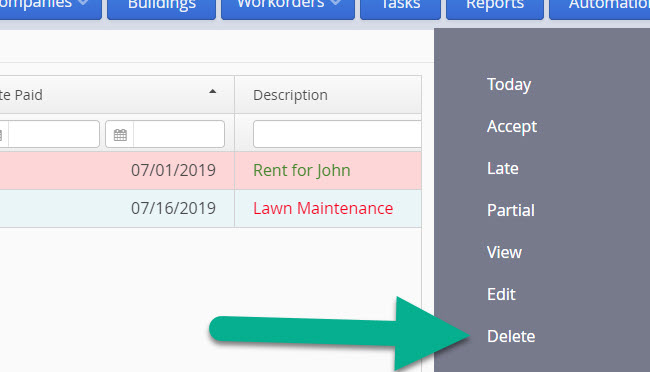Select Today in the side menu
Viewport: 650px width, 372px height.
[509, 85]
